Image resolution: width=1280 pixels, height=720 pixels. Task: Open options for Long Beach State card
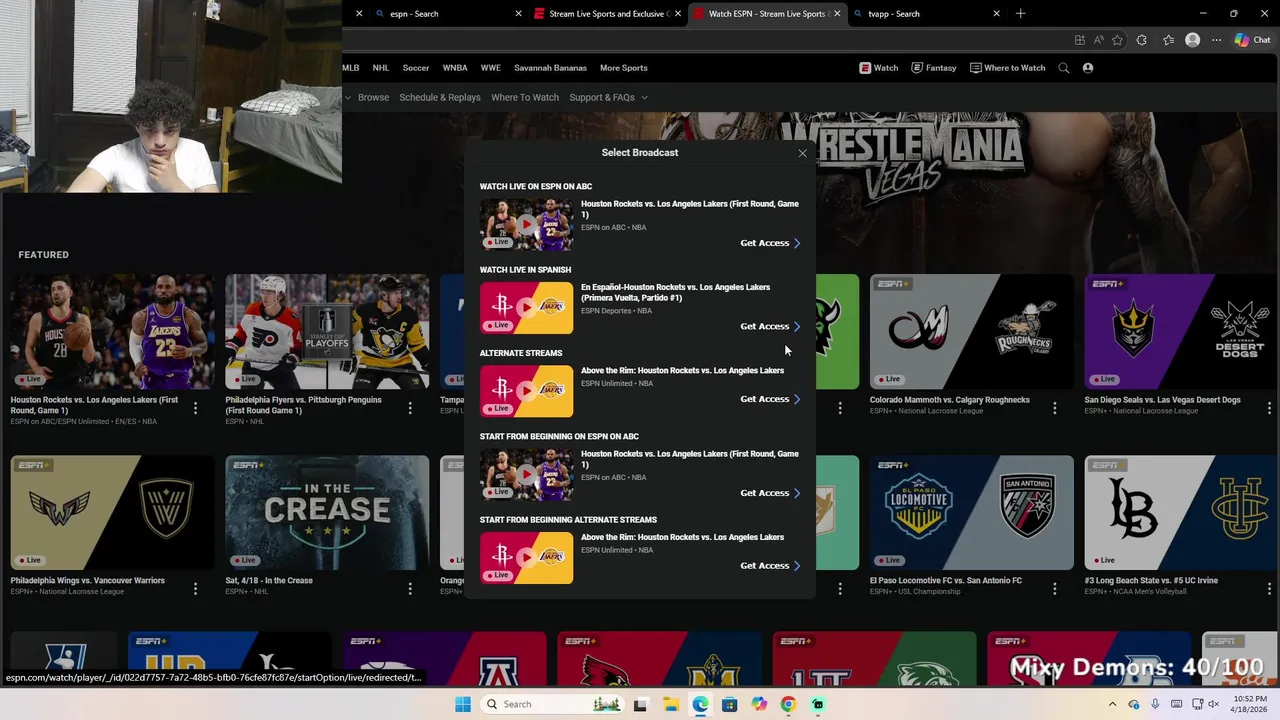1269,589
